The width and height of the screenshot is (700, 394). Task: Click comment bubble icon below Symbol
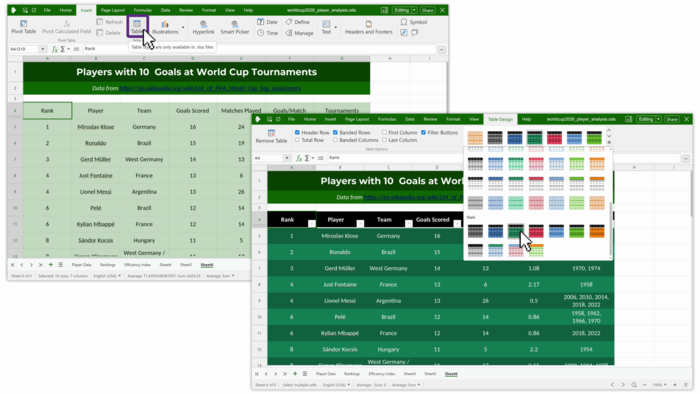(415, 33)
